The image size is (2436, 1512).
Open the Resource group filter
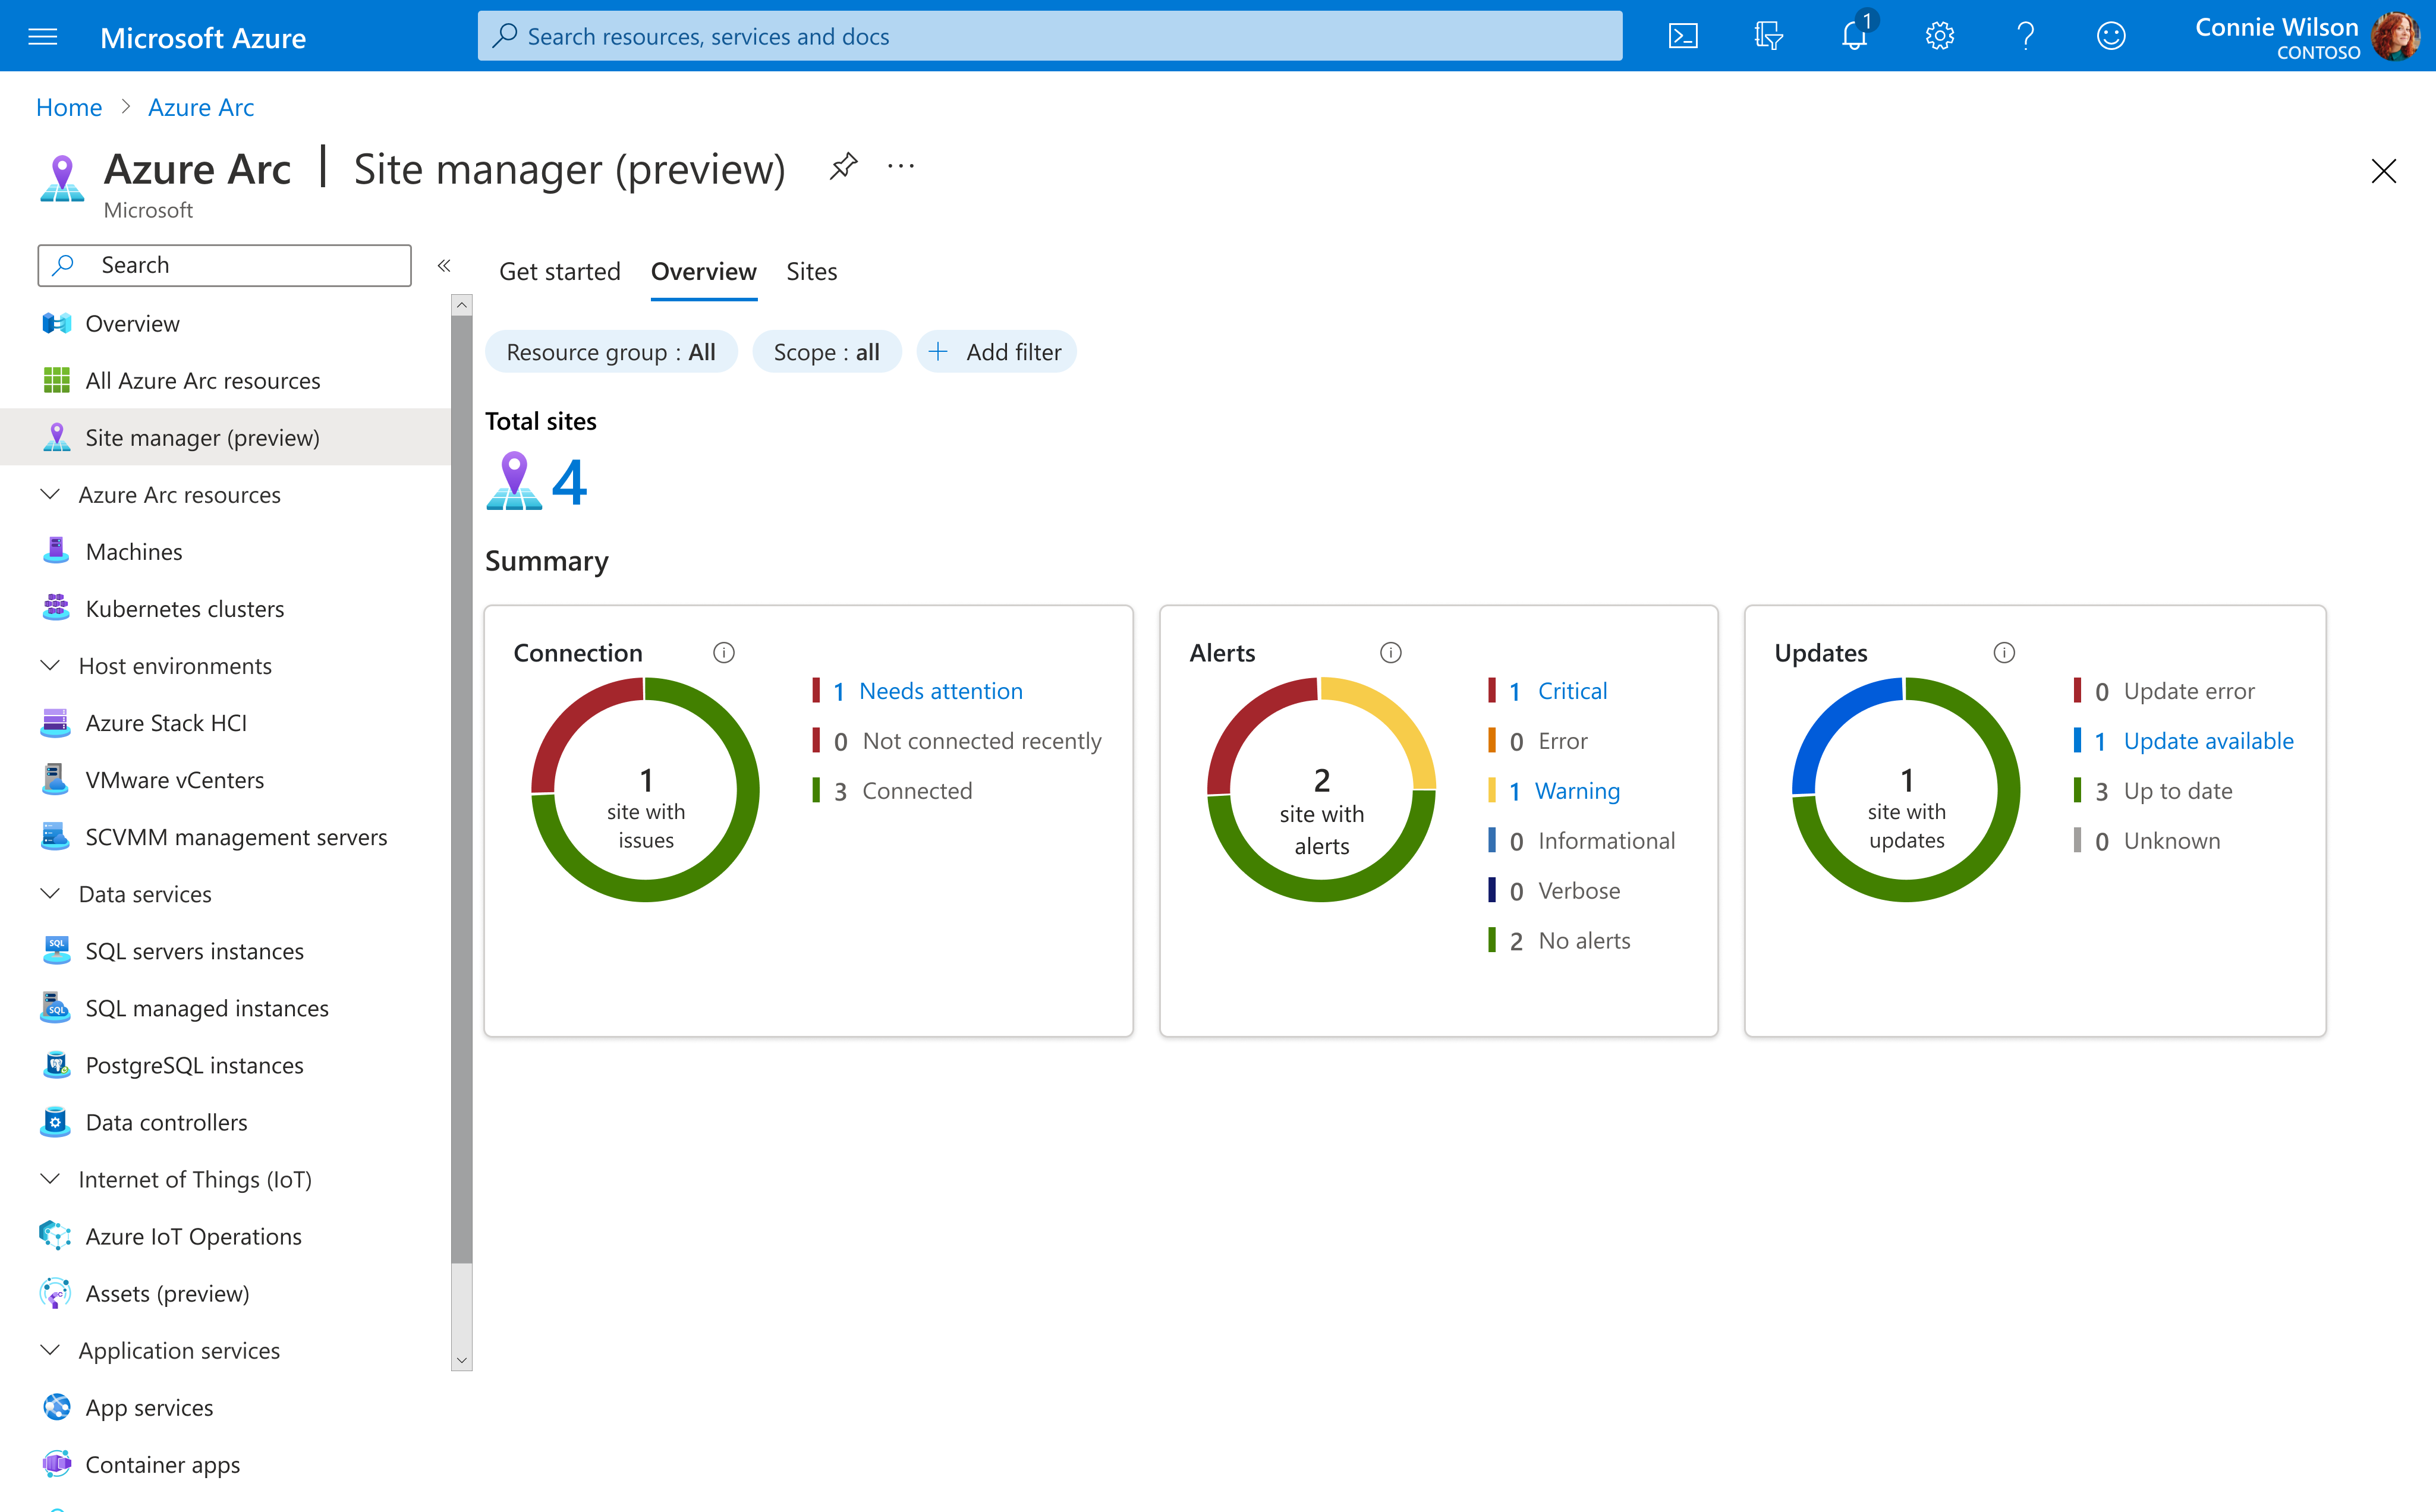tap(611, 351)
